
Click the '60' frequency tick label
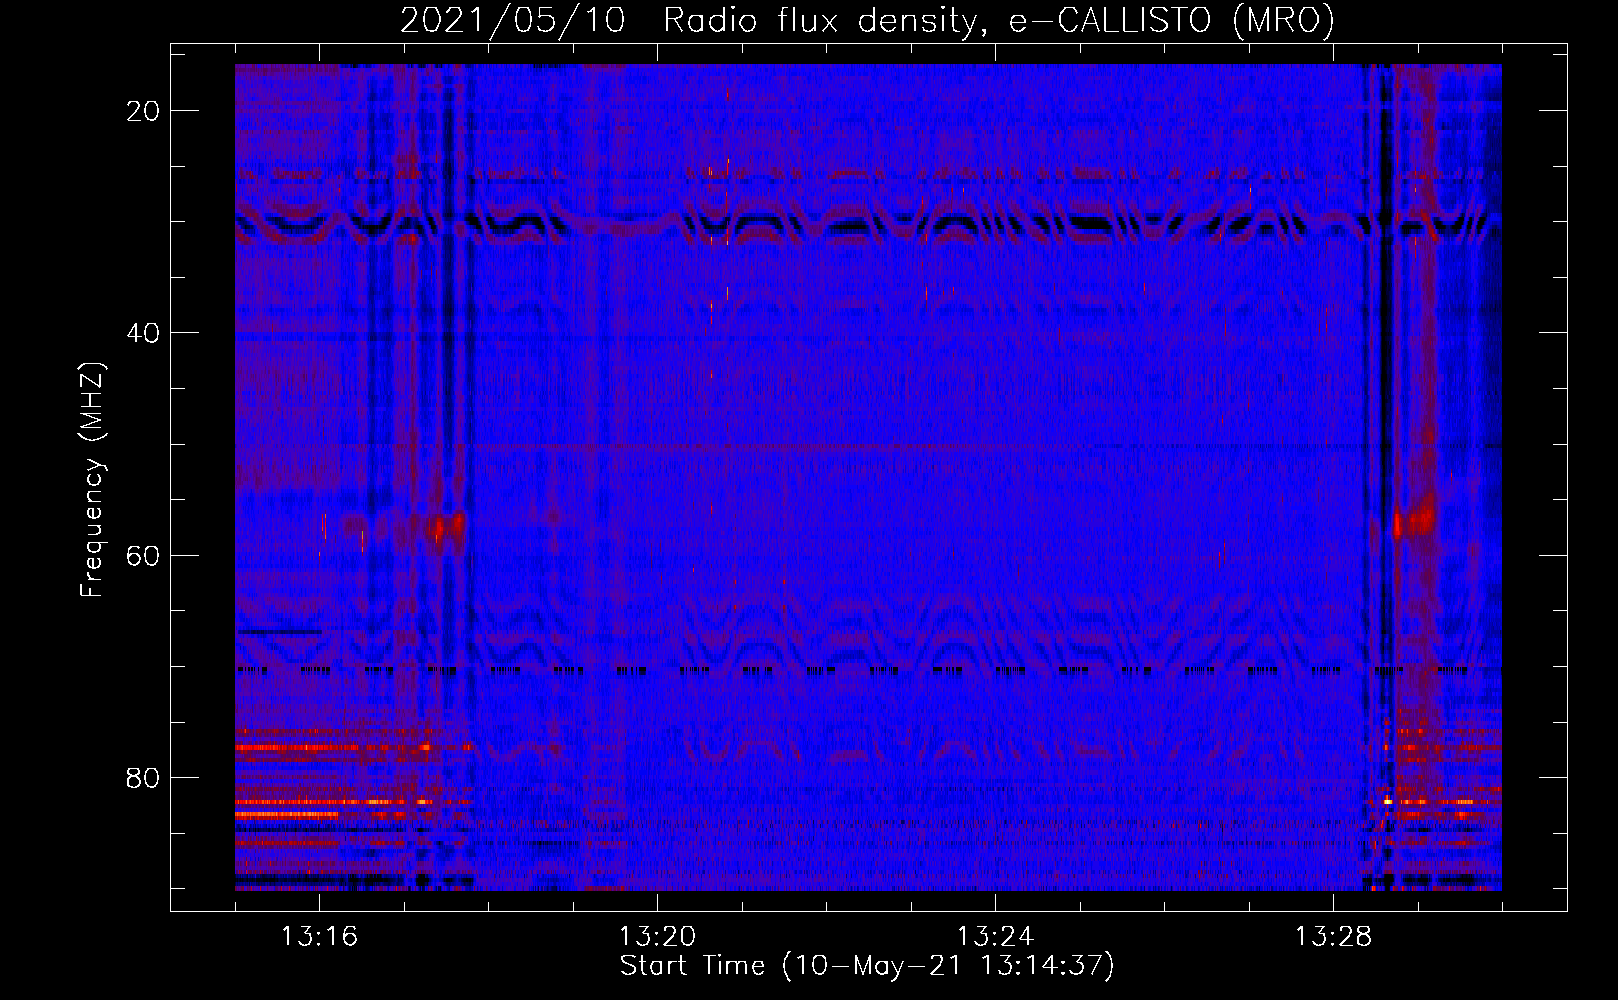click(x=143, y=555)
